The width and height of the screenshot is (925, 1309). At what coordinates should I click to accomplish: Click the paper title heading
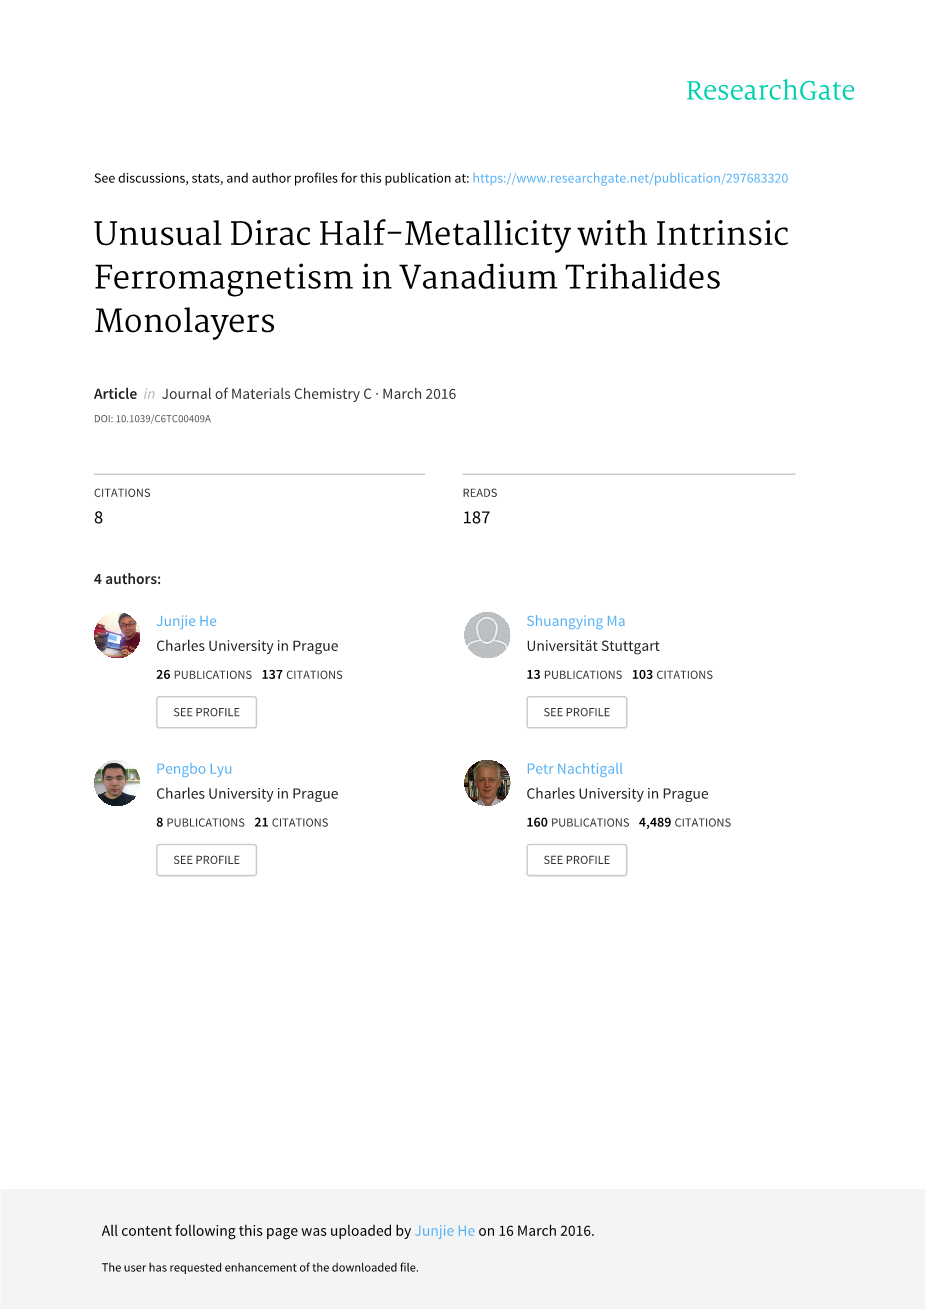coord(441,277)
